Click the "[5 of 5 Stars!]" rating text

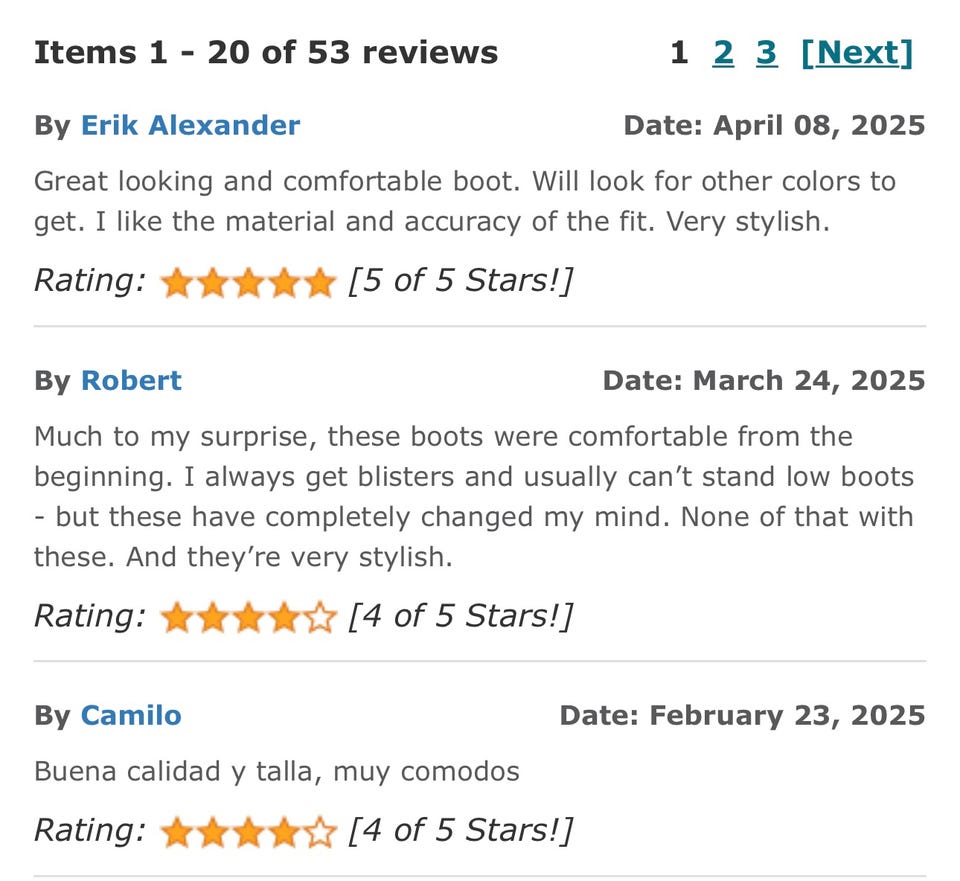[x=460, y=282]
